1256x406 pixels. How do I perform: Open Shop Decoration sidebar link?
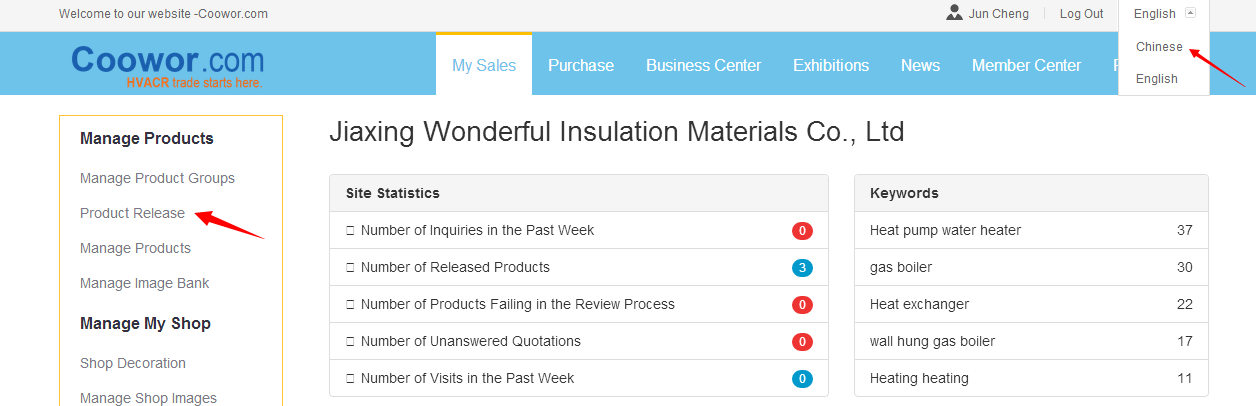click(x=132, y=363)
